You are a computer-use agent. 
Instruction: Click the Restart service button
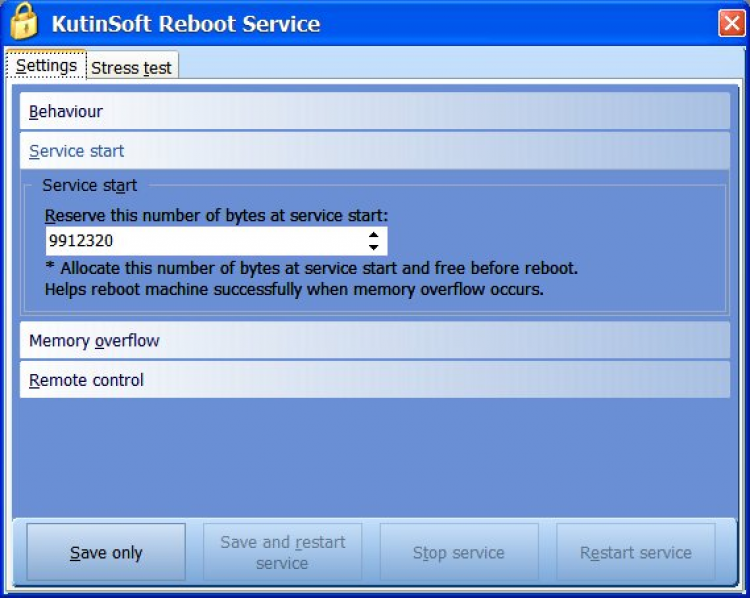coord(636,552)
